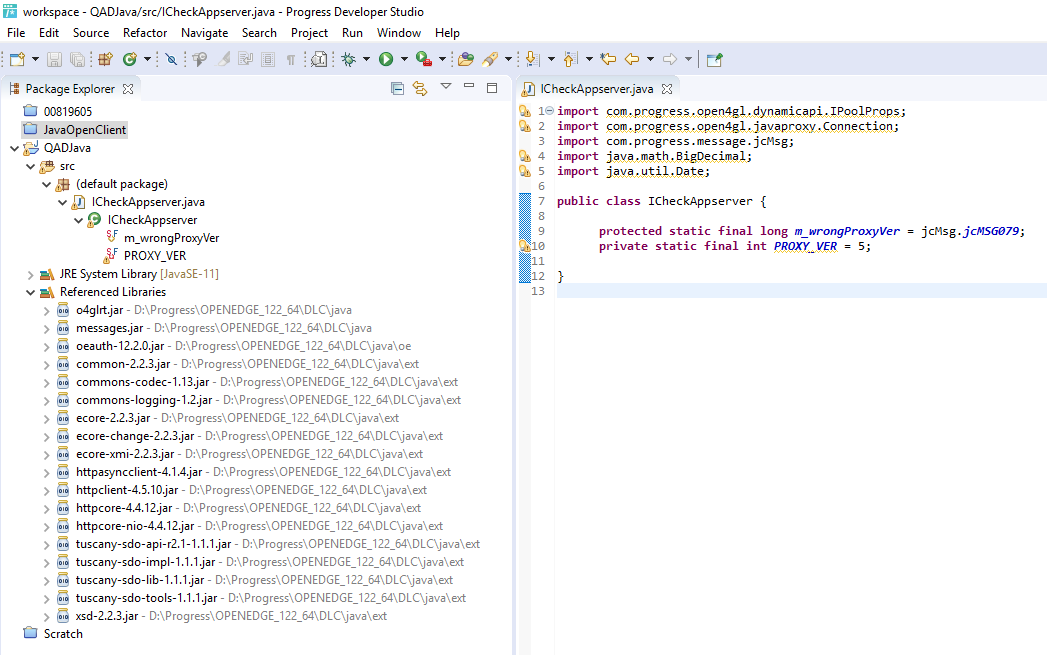Collapse the Referenced Libraries node
The image size is (1047, 655).
(30, 292)
